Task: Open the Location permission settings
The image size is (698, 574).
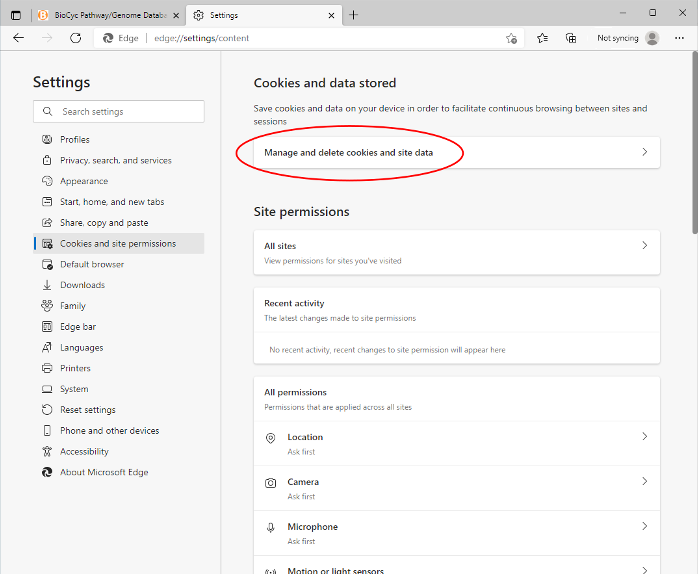Action: [456, 443]
